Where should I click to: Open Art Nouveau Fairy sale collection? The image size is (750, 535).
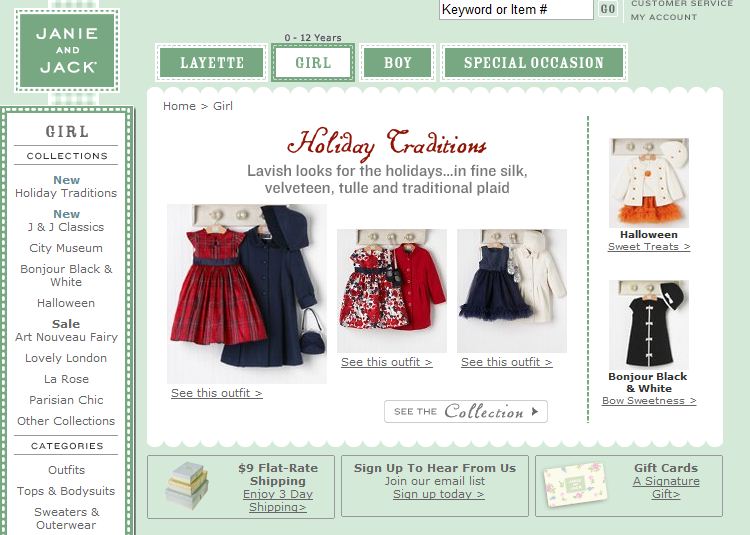tap(66, 337)
